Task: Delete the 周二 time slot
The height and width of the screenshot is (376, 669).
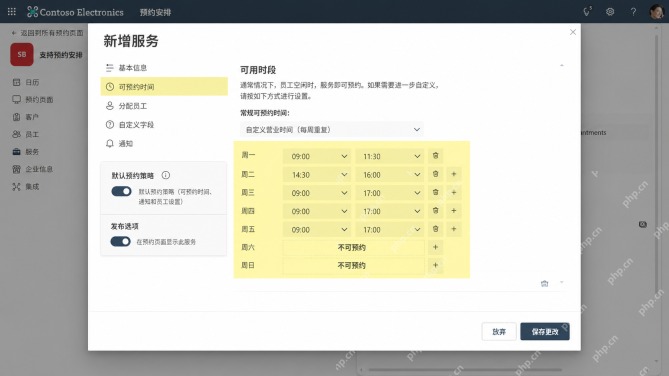Action: (x=436, y=174)
